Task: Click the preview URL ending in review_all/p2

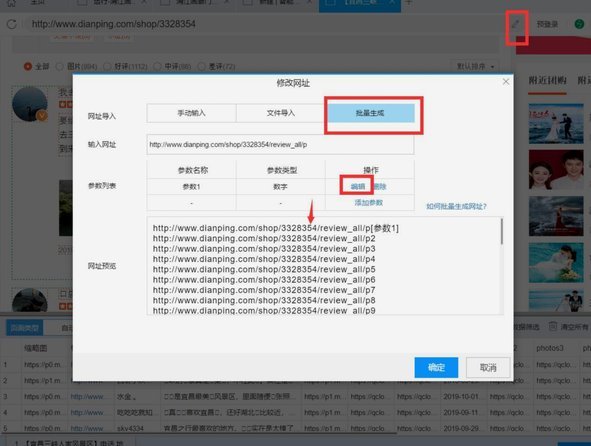Action: tap(264, 239)
